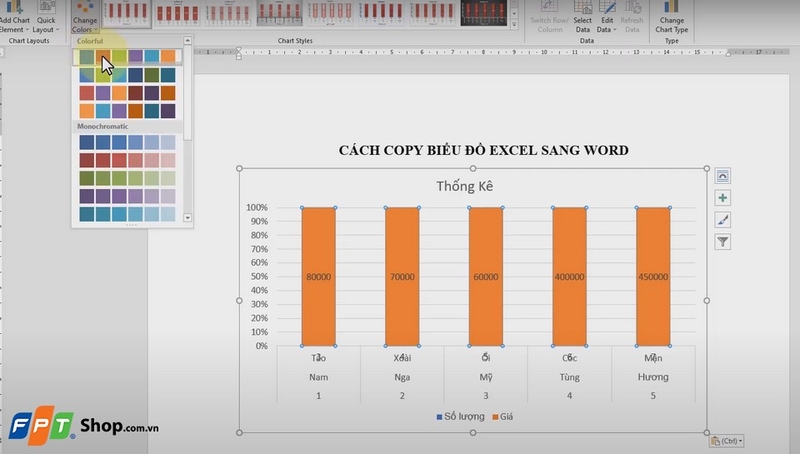
Task: Click the data label 400000
Action: pyautogui.click(x=569, y=277)
